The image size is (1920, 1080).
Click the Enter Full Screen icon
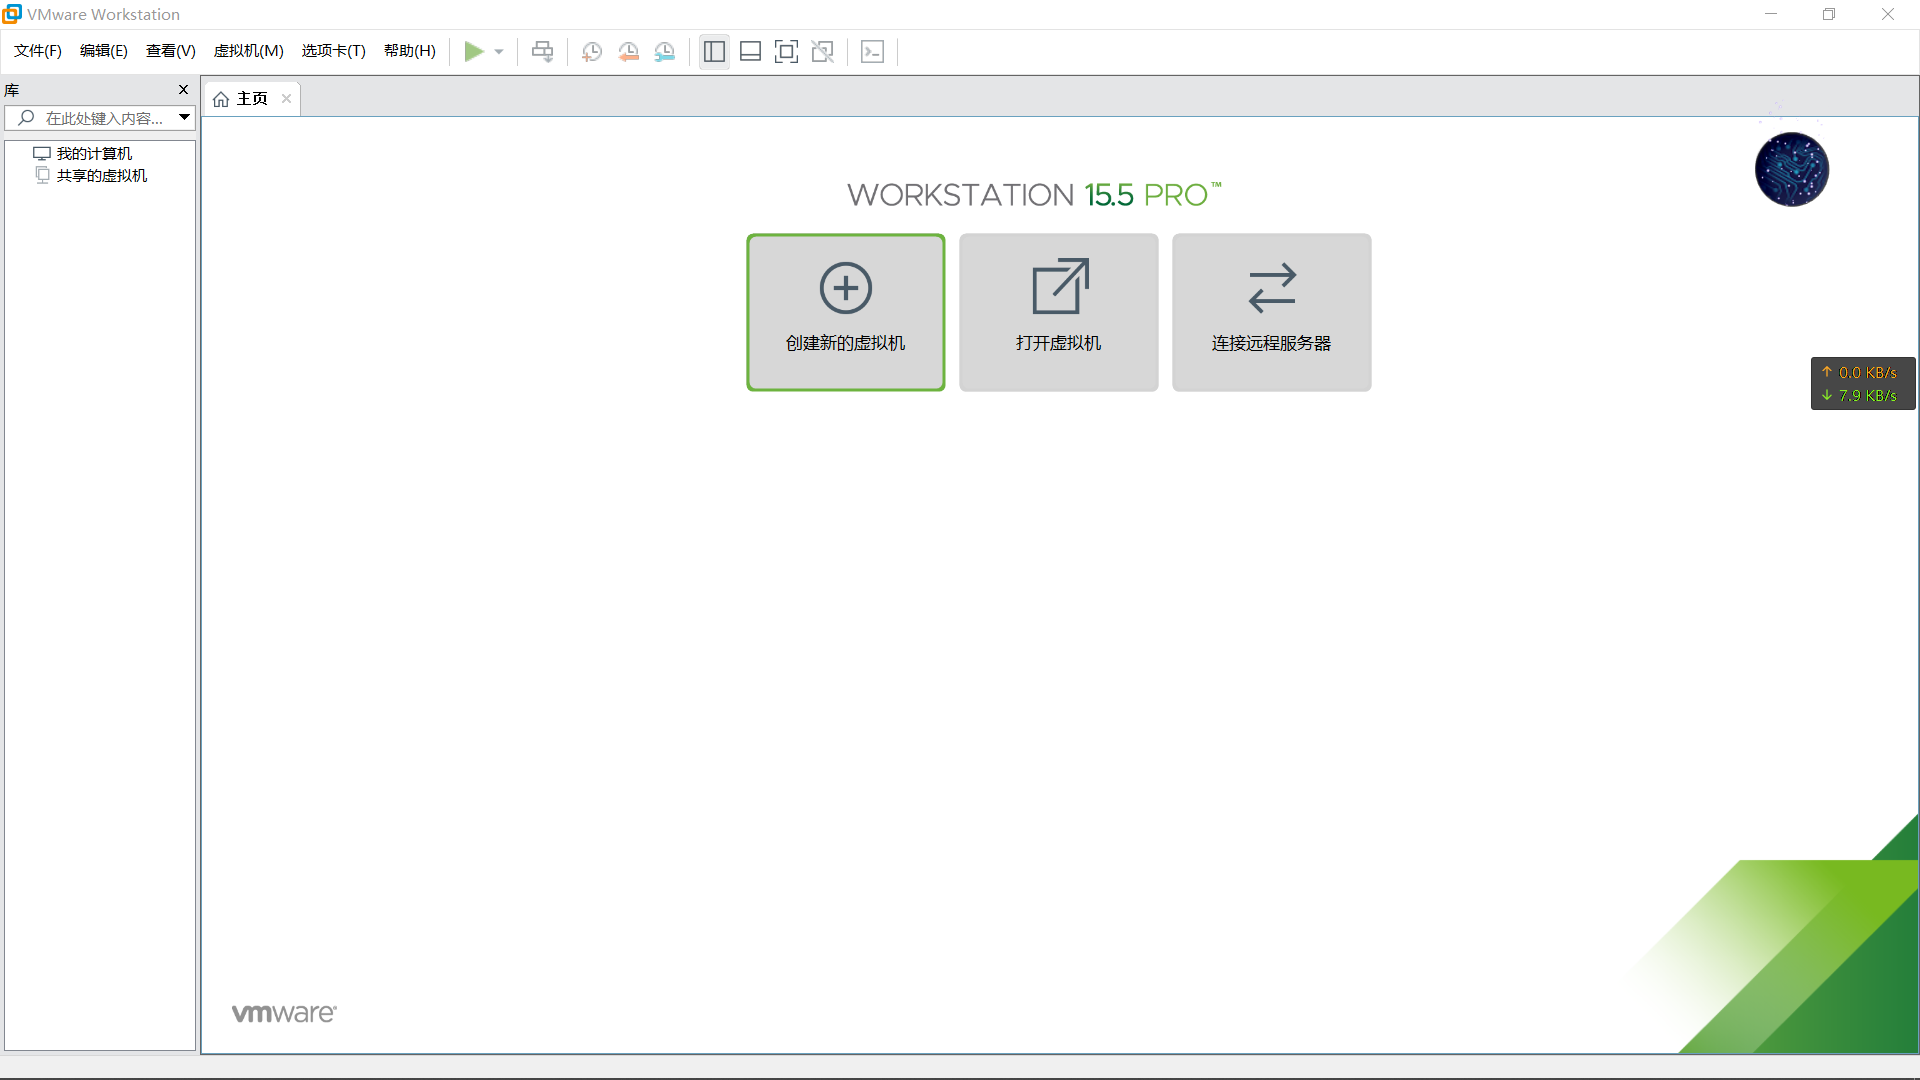pyautogui.click(x=786, y=51)
